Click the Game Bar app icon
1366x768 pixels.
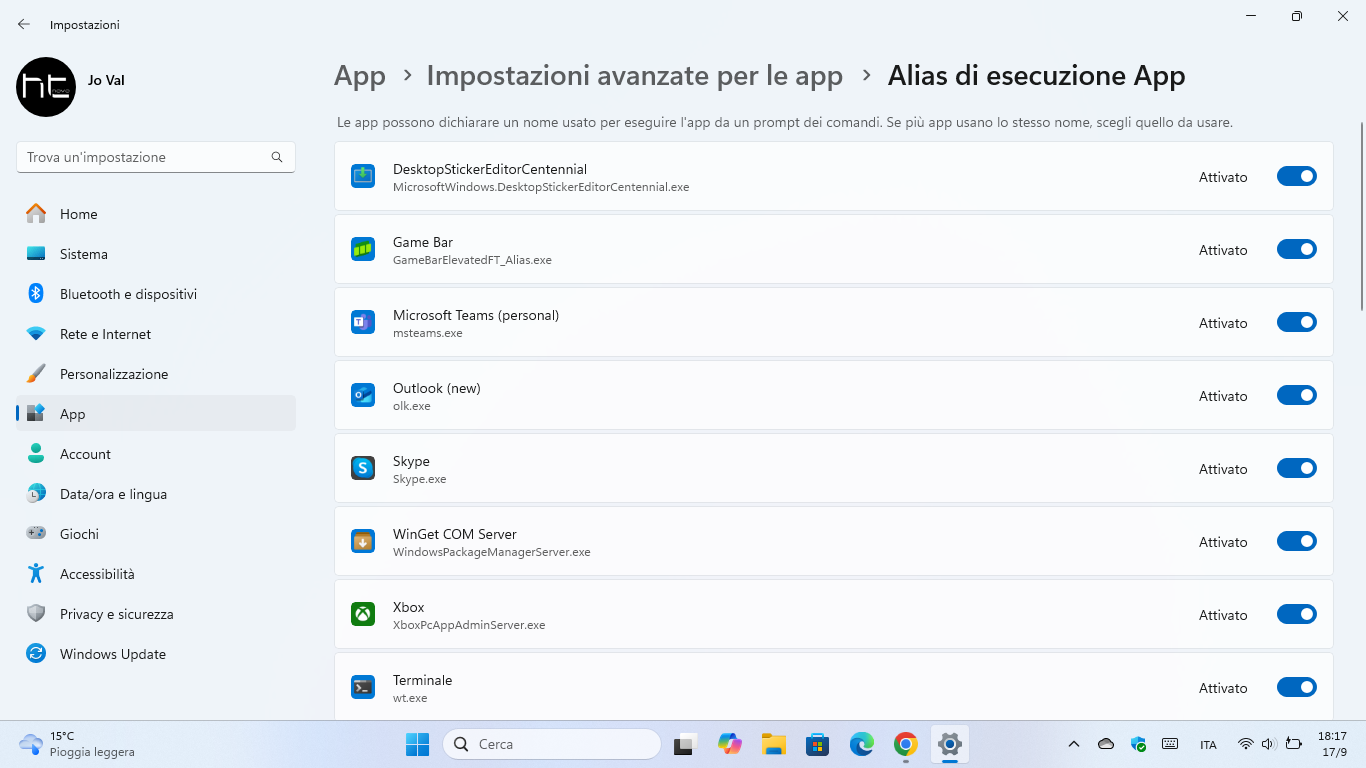click(363, 249)
